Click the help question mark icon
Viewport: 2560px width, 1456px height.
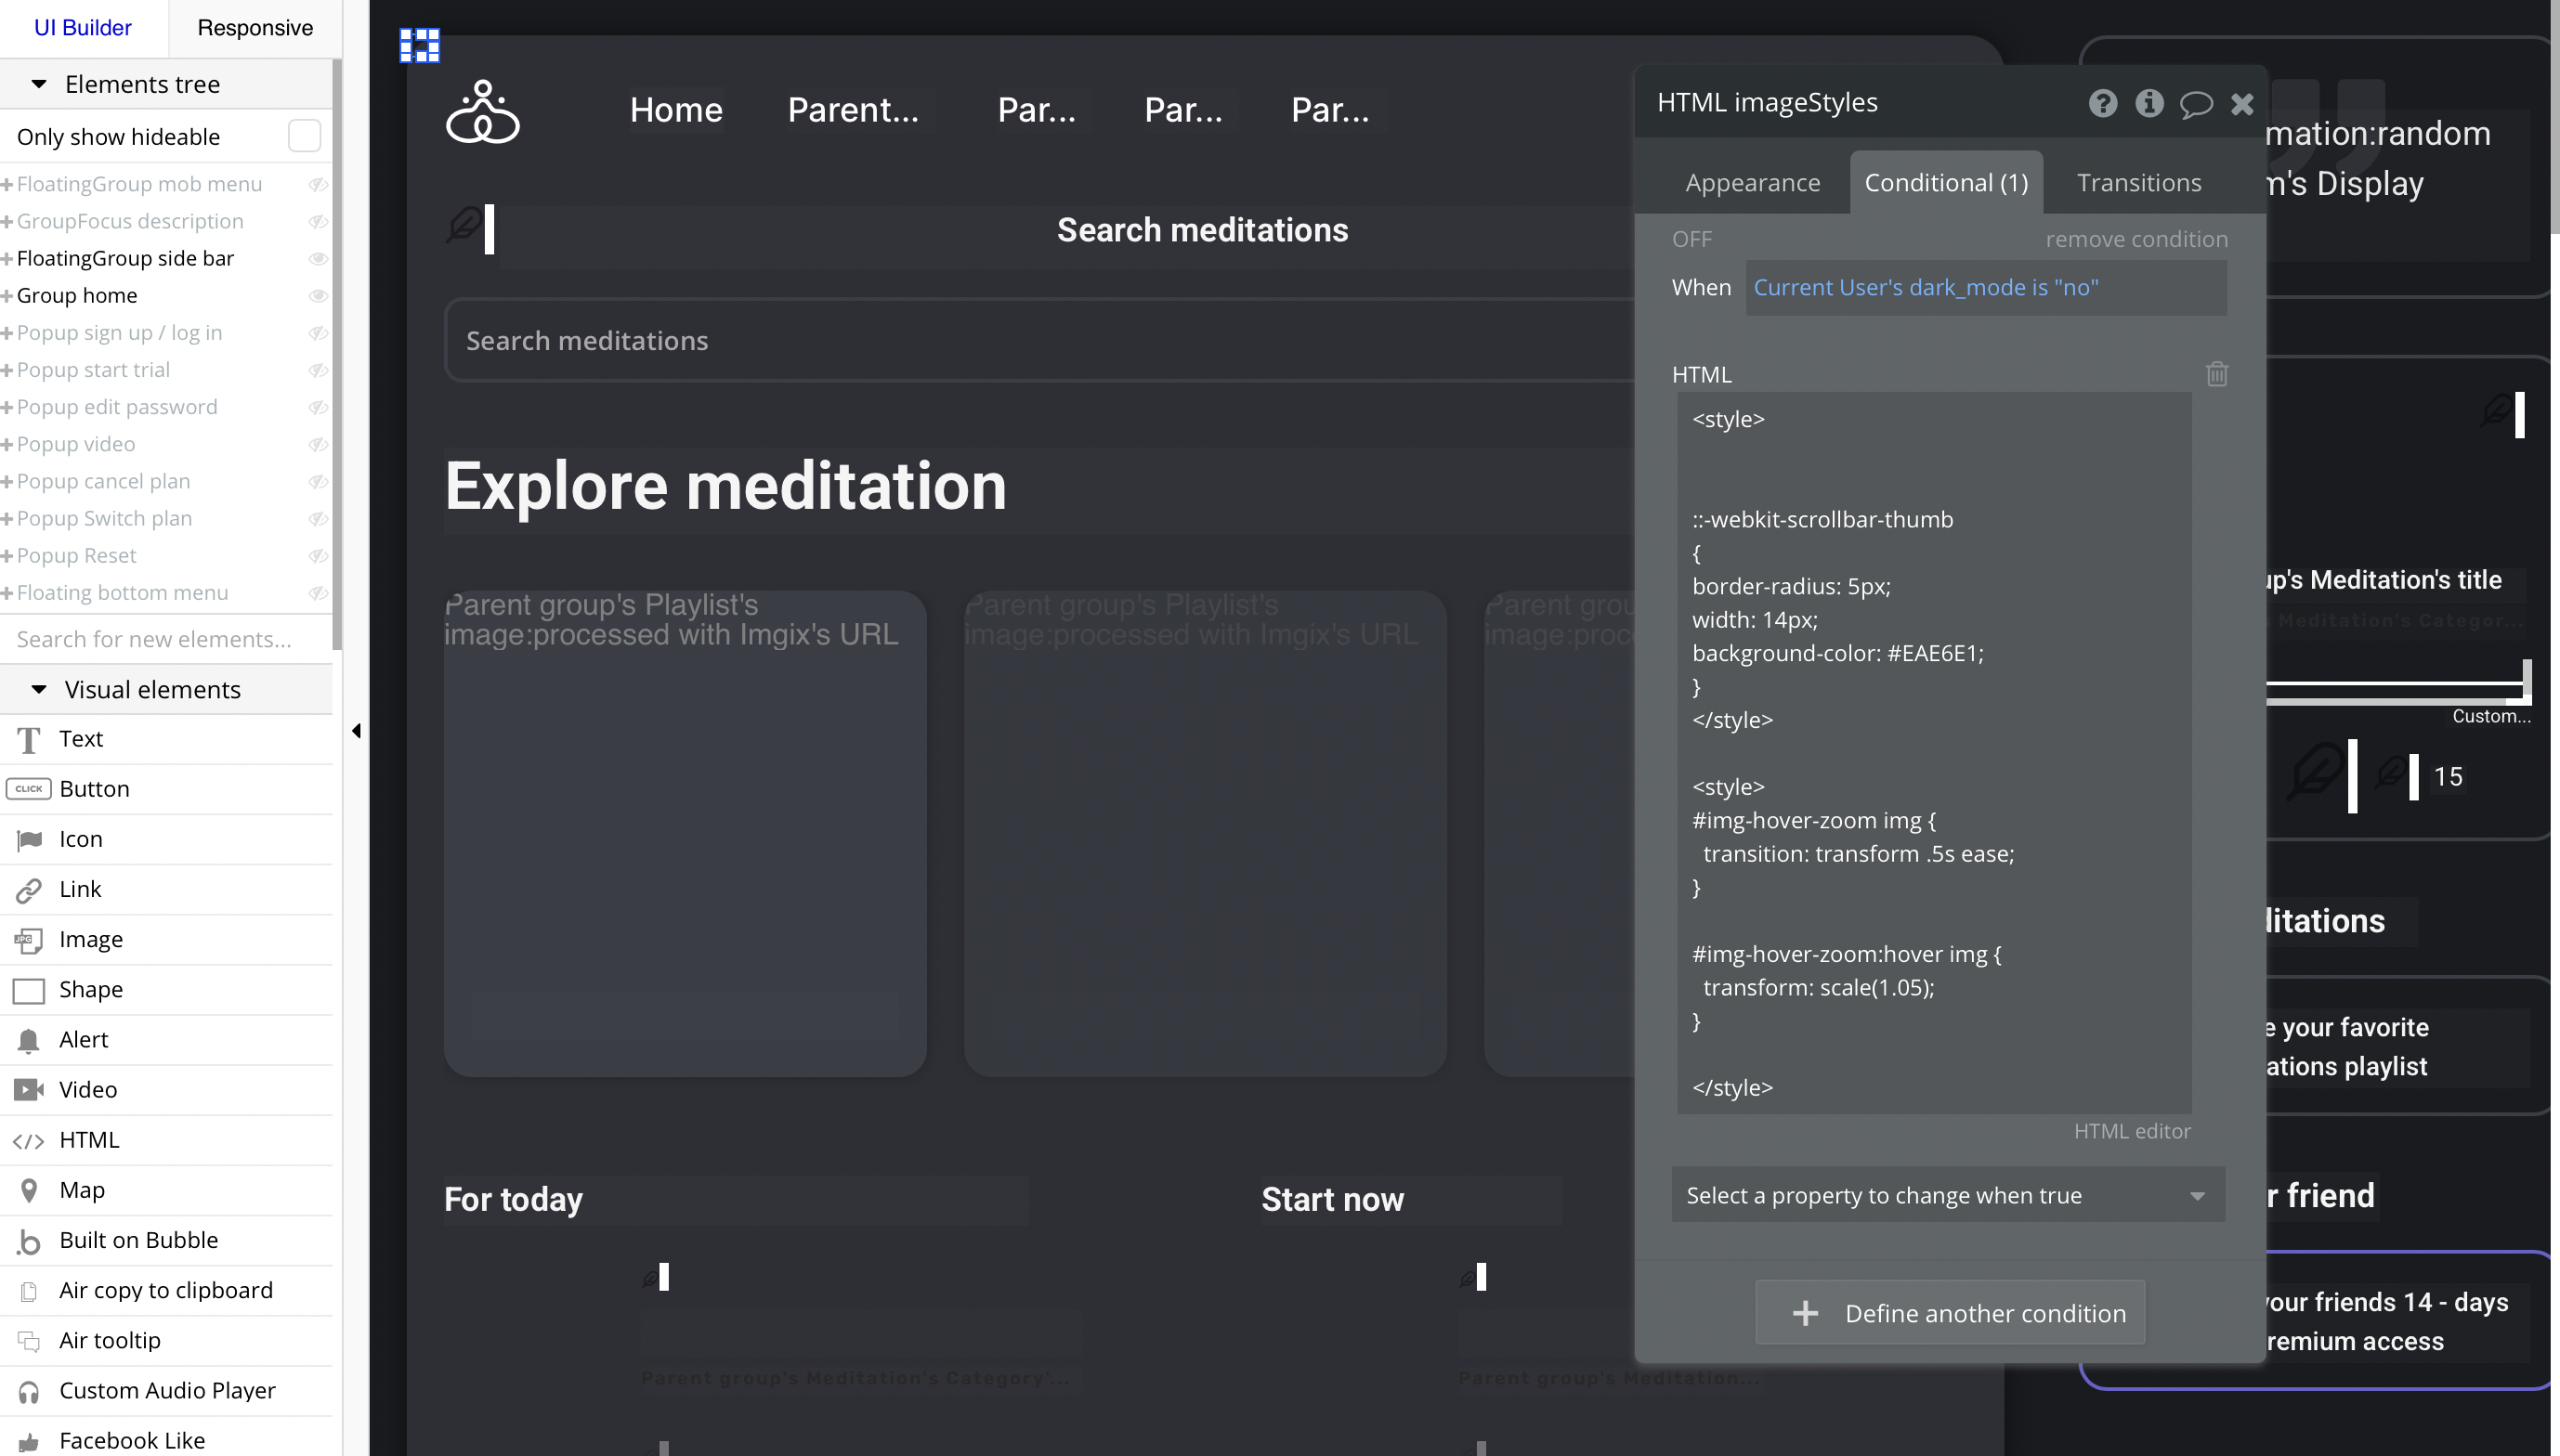[x=2102, y=103]
